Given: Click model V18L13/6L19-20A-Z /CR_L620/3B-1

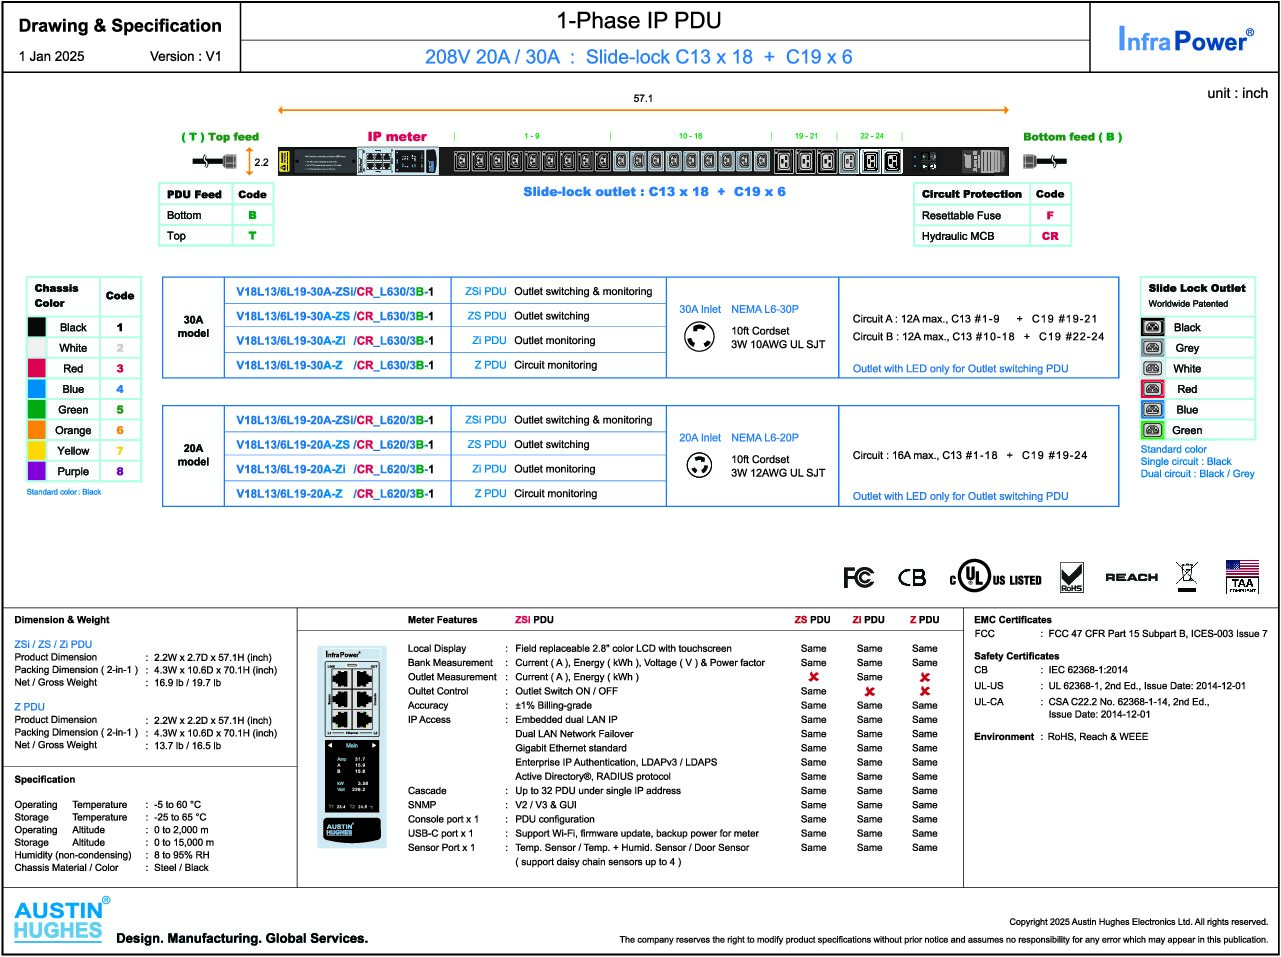Looking at the screenshot, I should (335, 494).
